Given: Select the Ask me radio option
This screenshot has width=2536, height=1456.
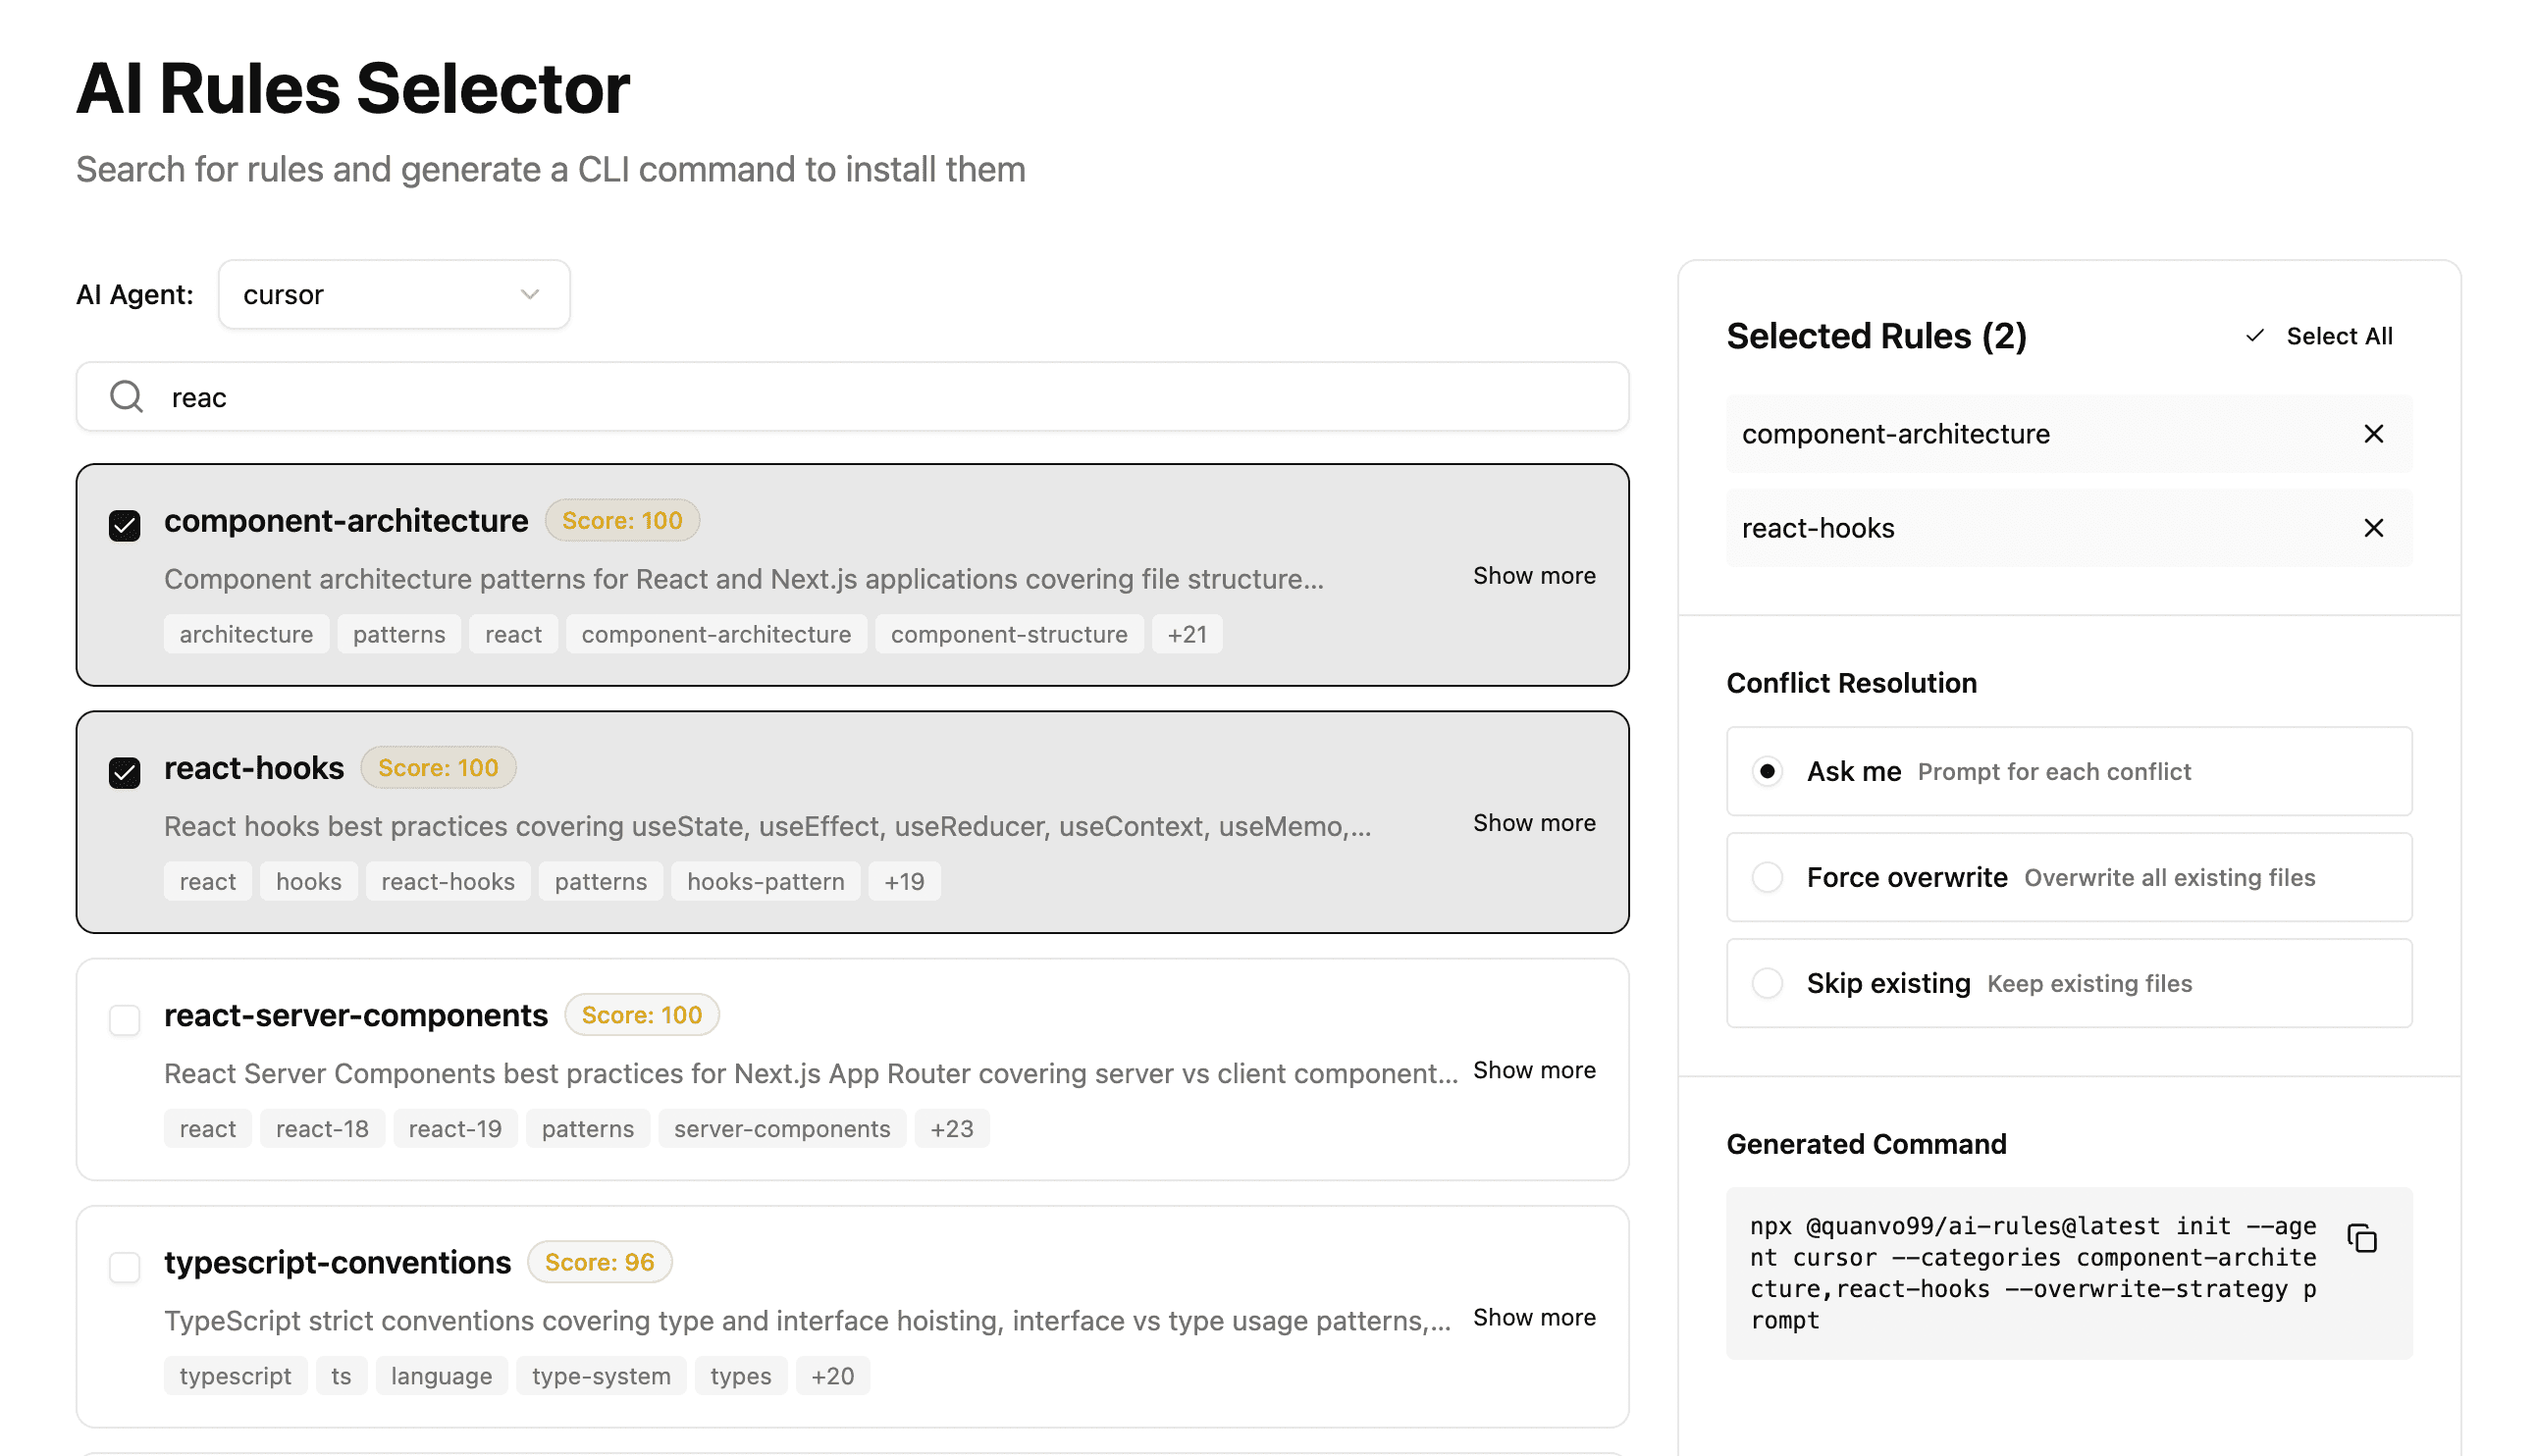Looking at the screenshot, I should point(1767,771).
